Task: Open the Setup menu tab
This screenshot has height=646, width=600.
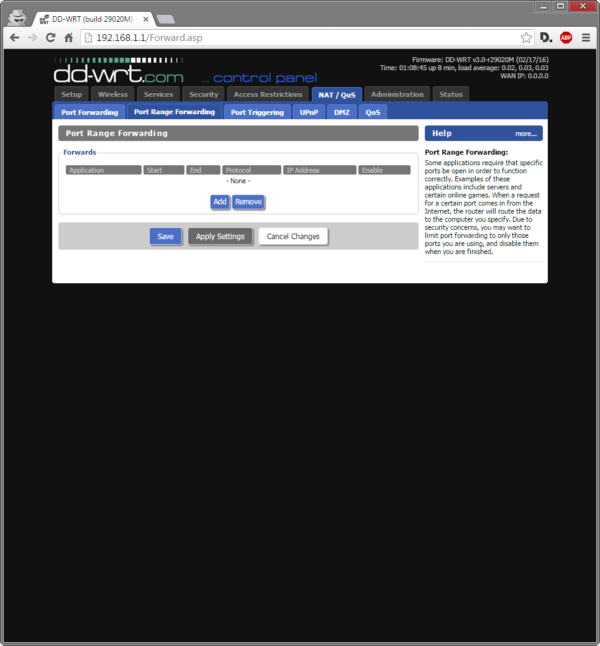Action: pyautogui.click(x=71, y=94)
